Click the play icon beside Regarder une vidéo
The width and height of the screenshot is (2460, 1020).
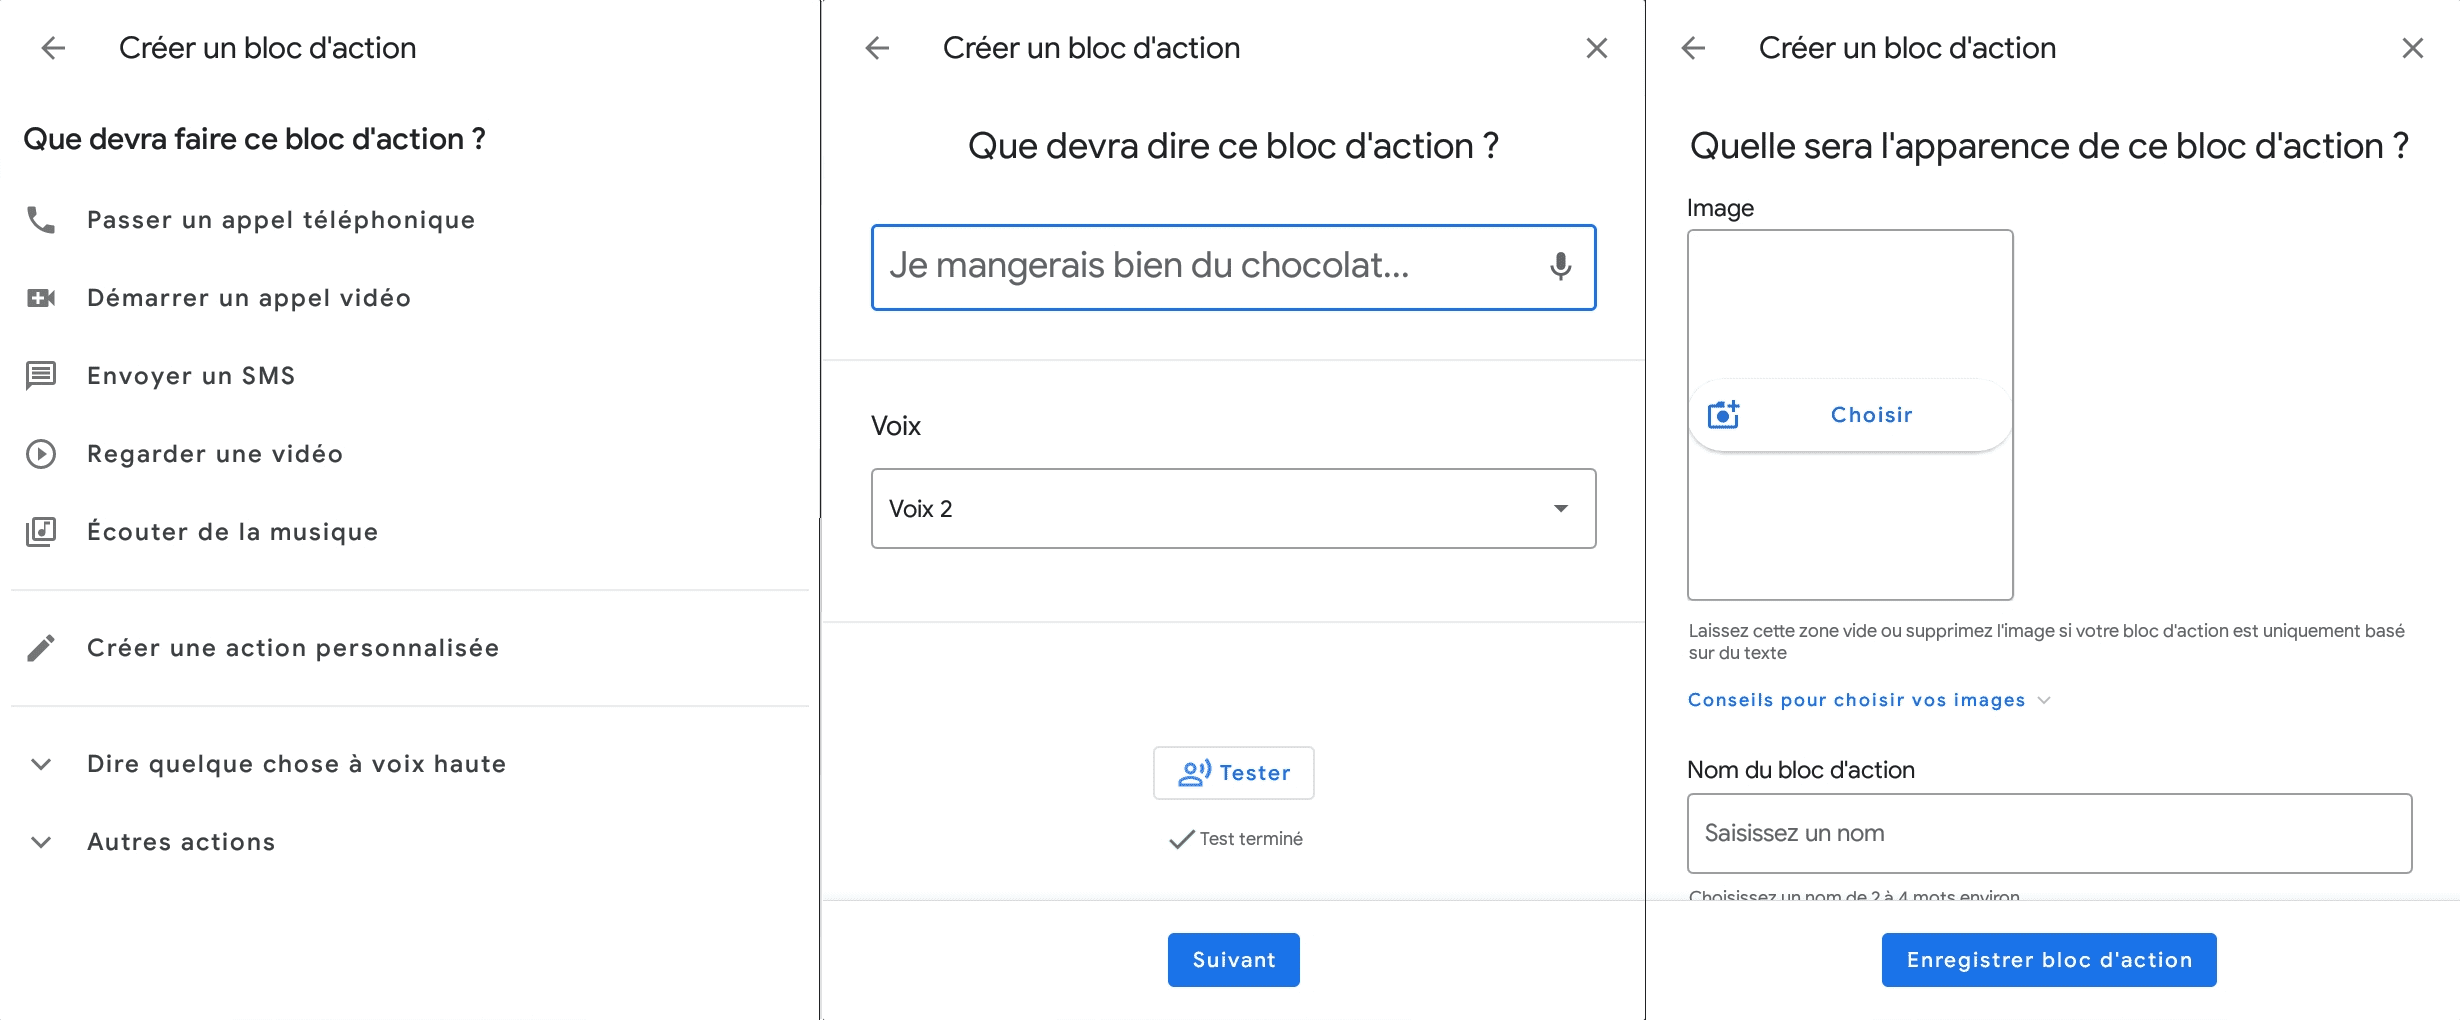coord(41,454)
